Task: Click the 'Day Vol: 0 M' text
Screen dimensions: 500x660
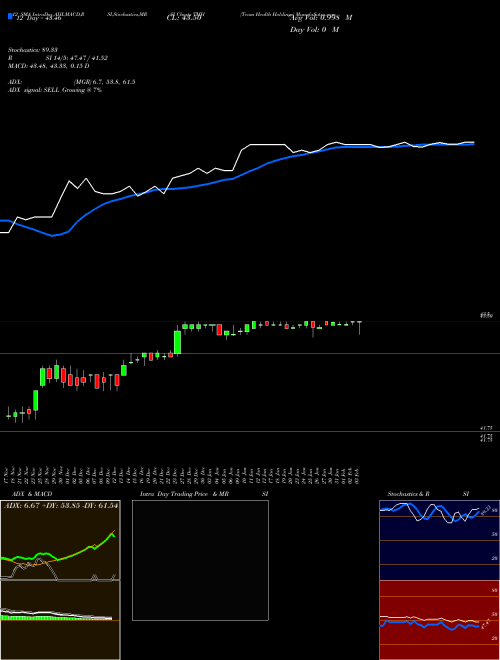Action: 314,30
